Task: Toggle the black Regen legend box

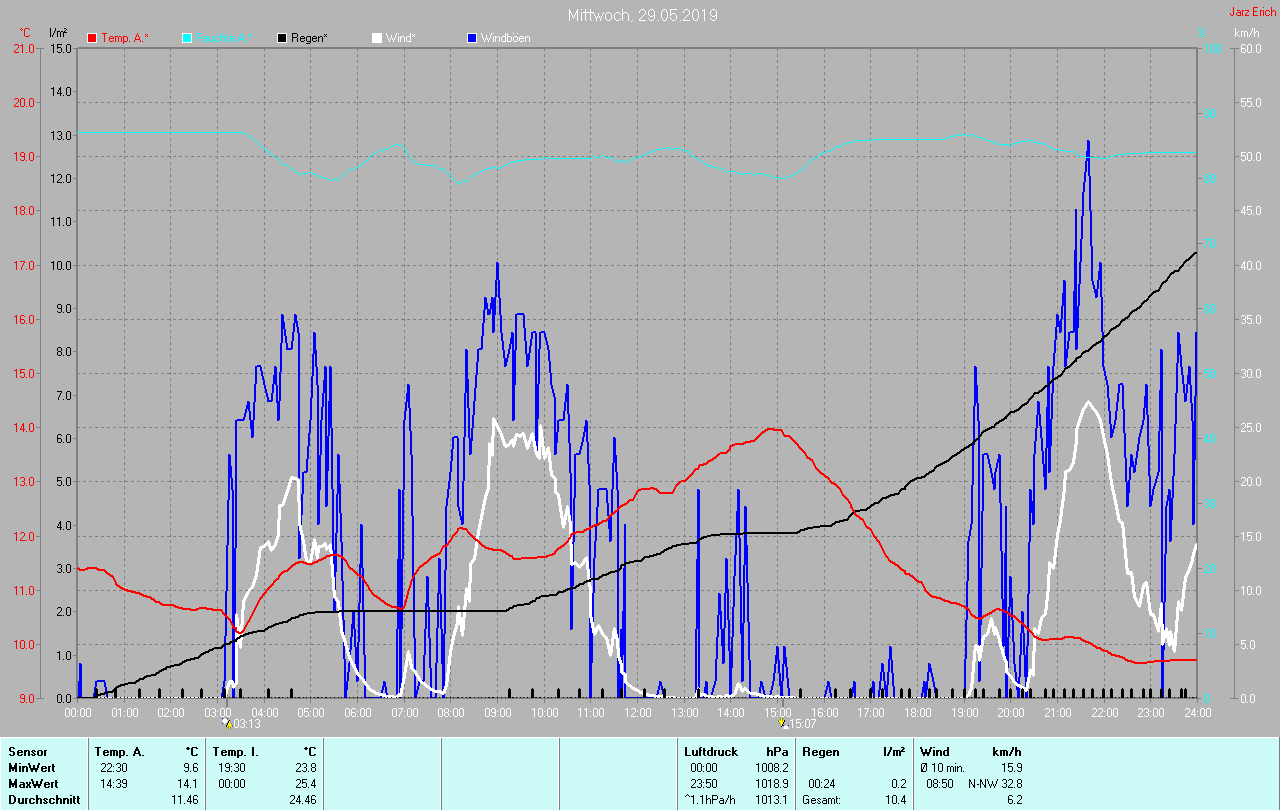Action: (x=282, y=38)
